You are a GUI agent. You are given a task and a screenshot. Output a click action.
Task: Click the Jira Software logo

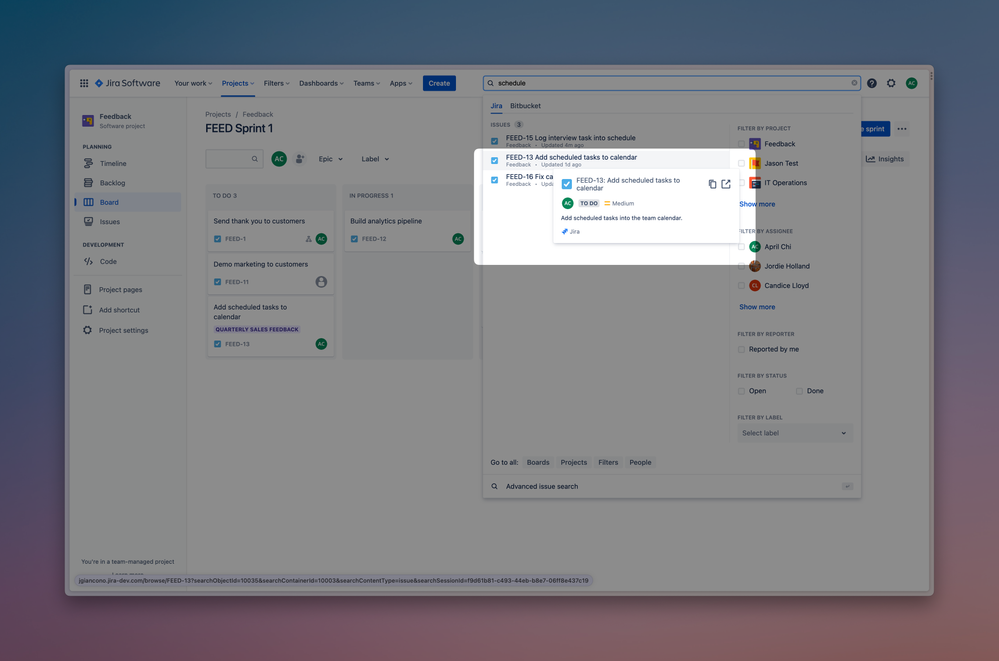click(127, 83)
